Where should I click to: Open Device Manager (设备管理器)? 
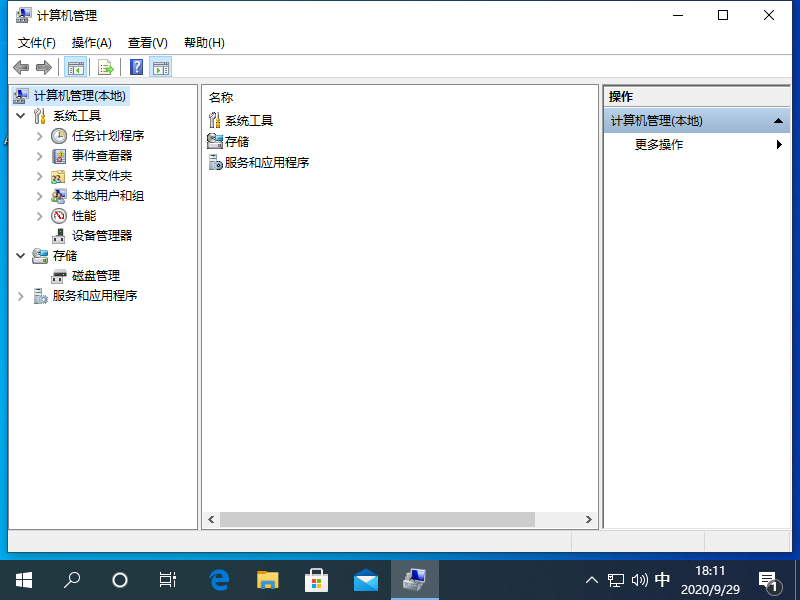pyautogui.click(x=104, y=235)
